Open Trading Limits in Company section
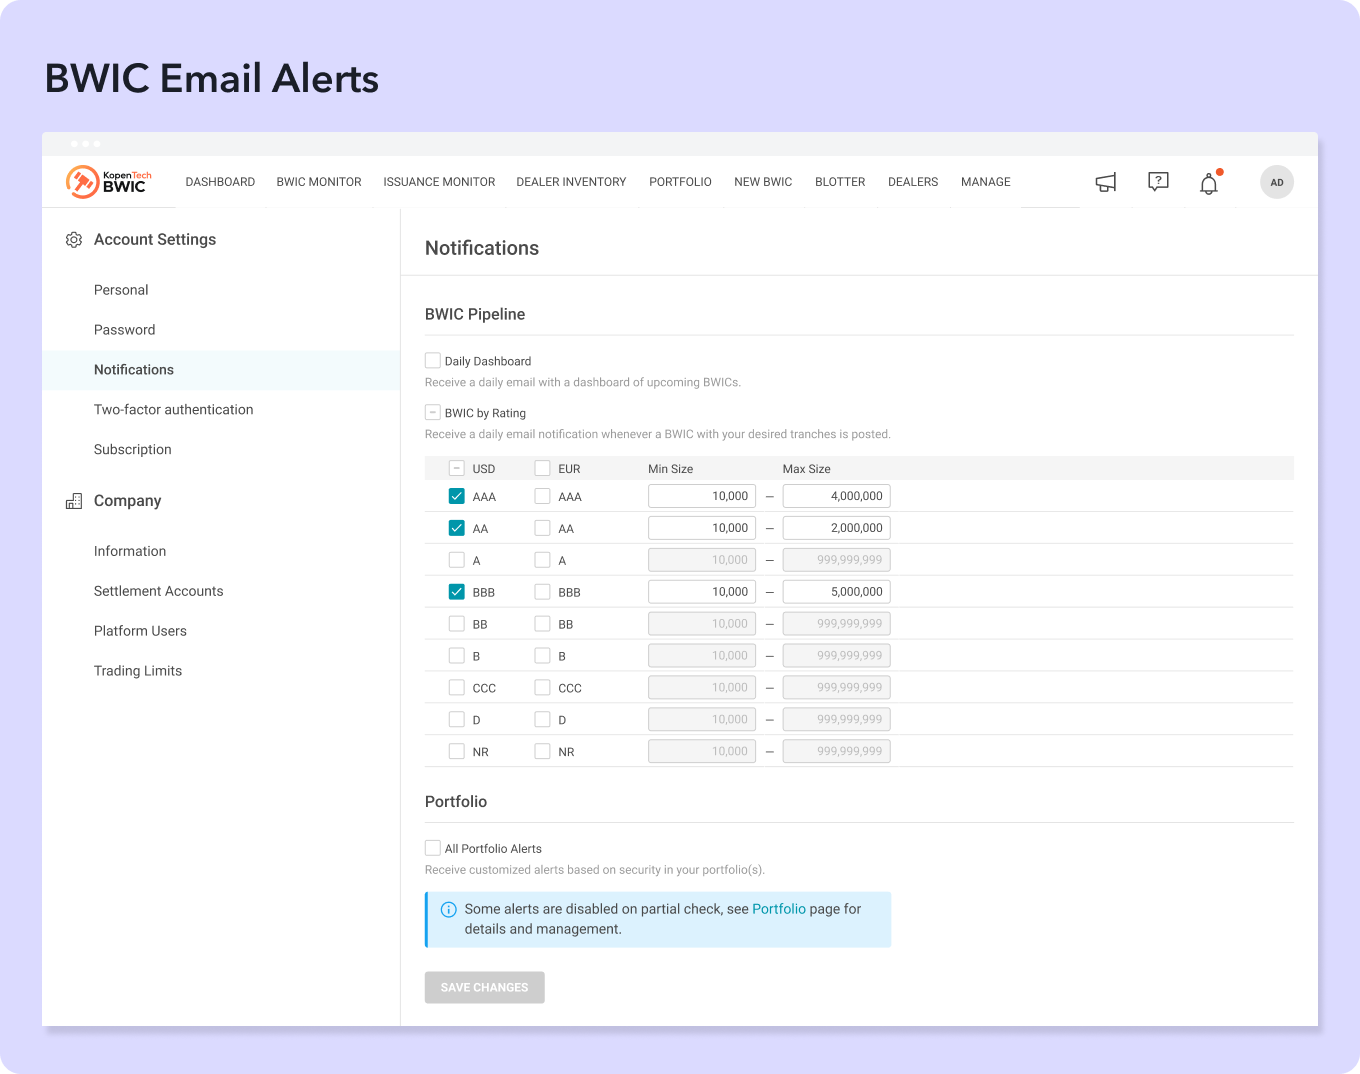 click(x=138, y=671)
